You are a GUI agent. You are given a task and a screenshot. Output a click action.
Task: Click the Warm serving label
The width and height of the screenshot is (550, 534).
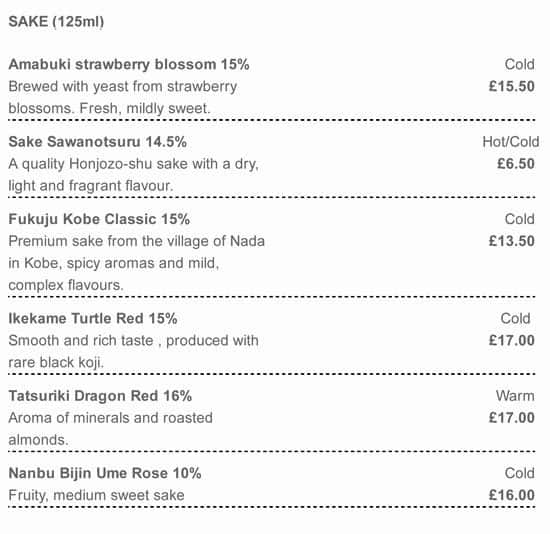(515, 396)
